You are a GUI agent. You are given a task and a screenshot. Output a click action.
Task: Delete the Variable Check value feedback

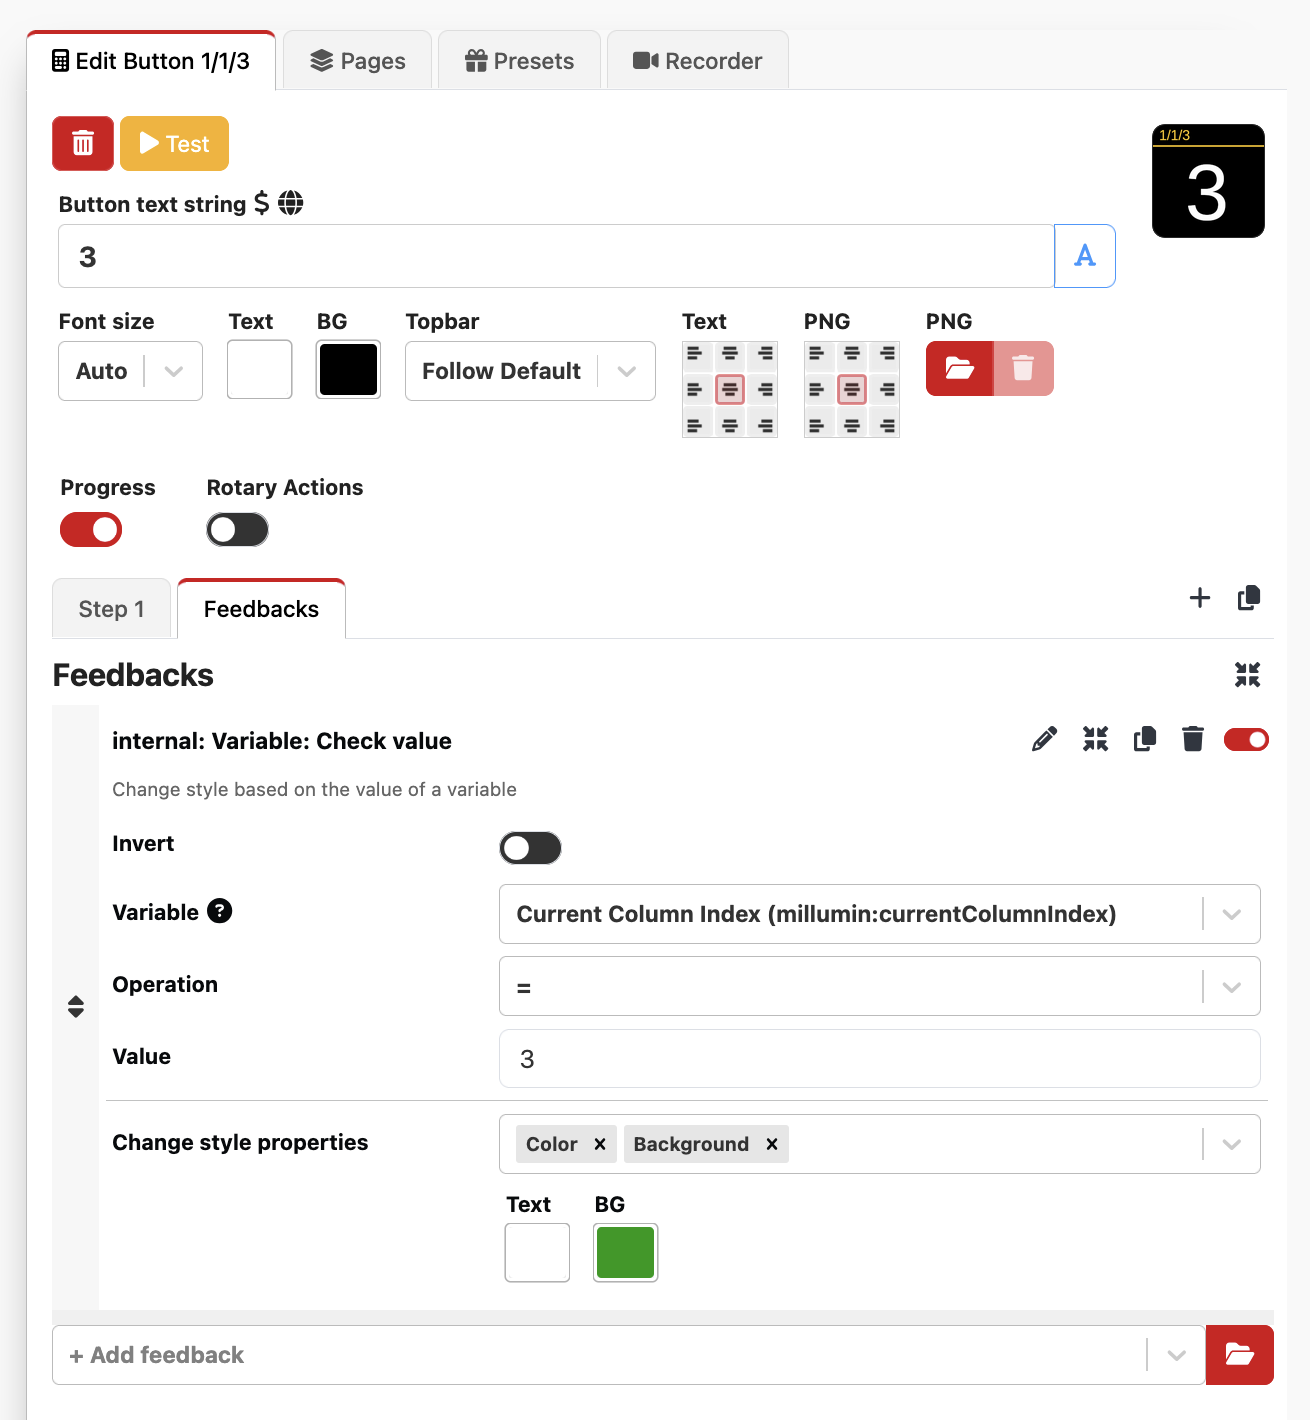click(x=1193, y=739)
